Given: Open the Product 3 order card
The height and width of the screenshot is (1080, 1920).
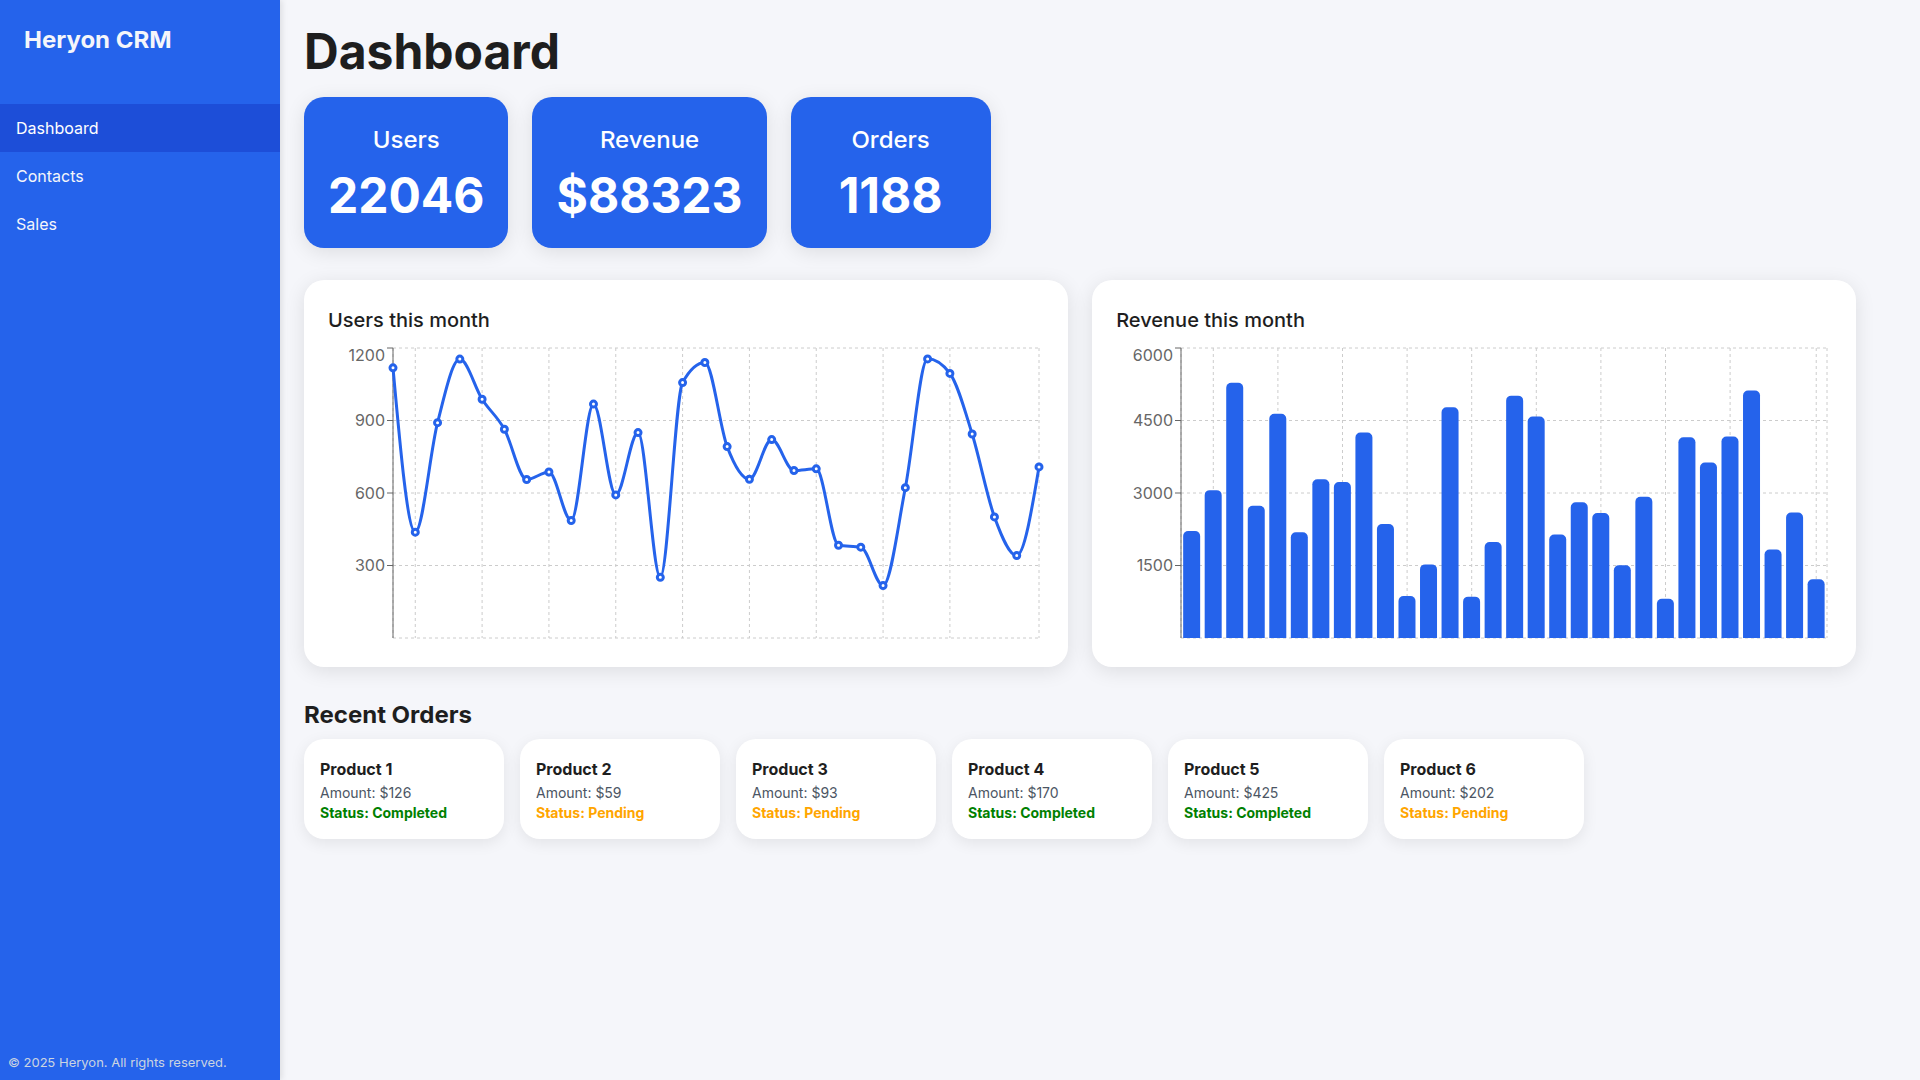Looking at the screenshot, I should [836, 789].
